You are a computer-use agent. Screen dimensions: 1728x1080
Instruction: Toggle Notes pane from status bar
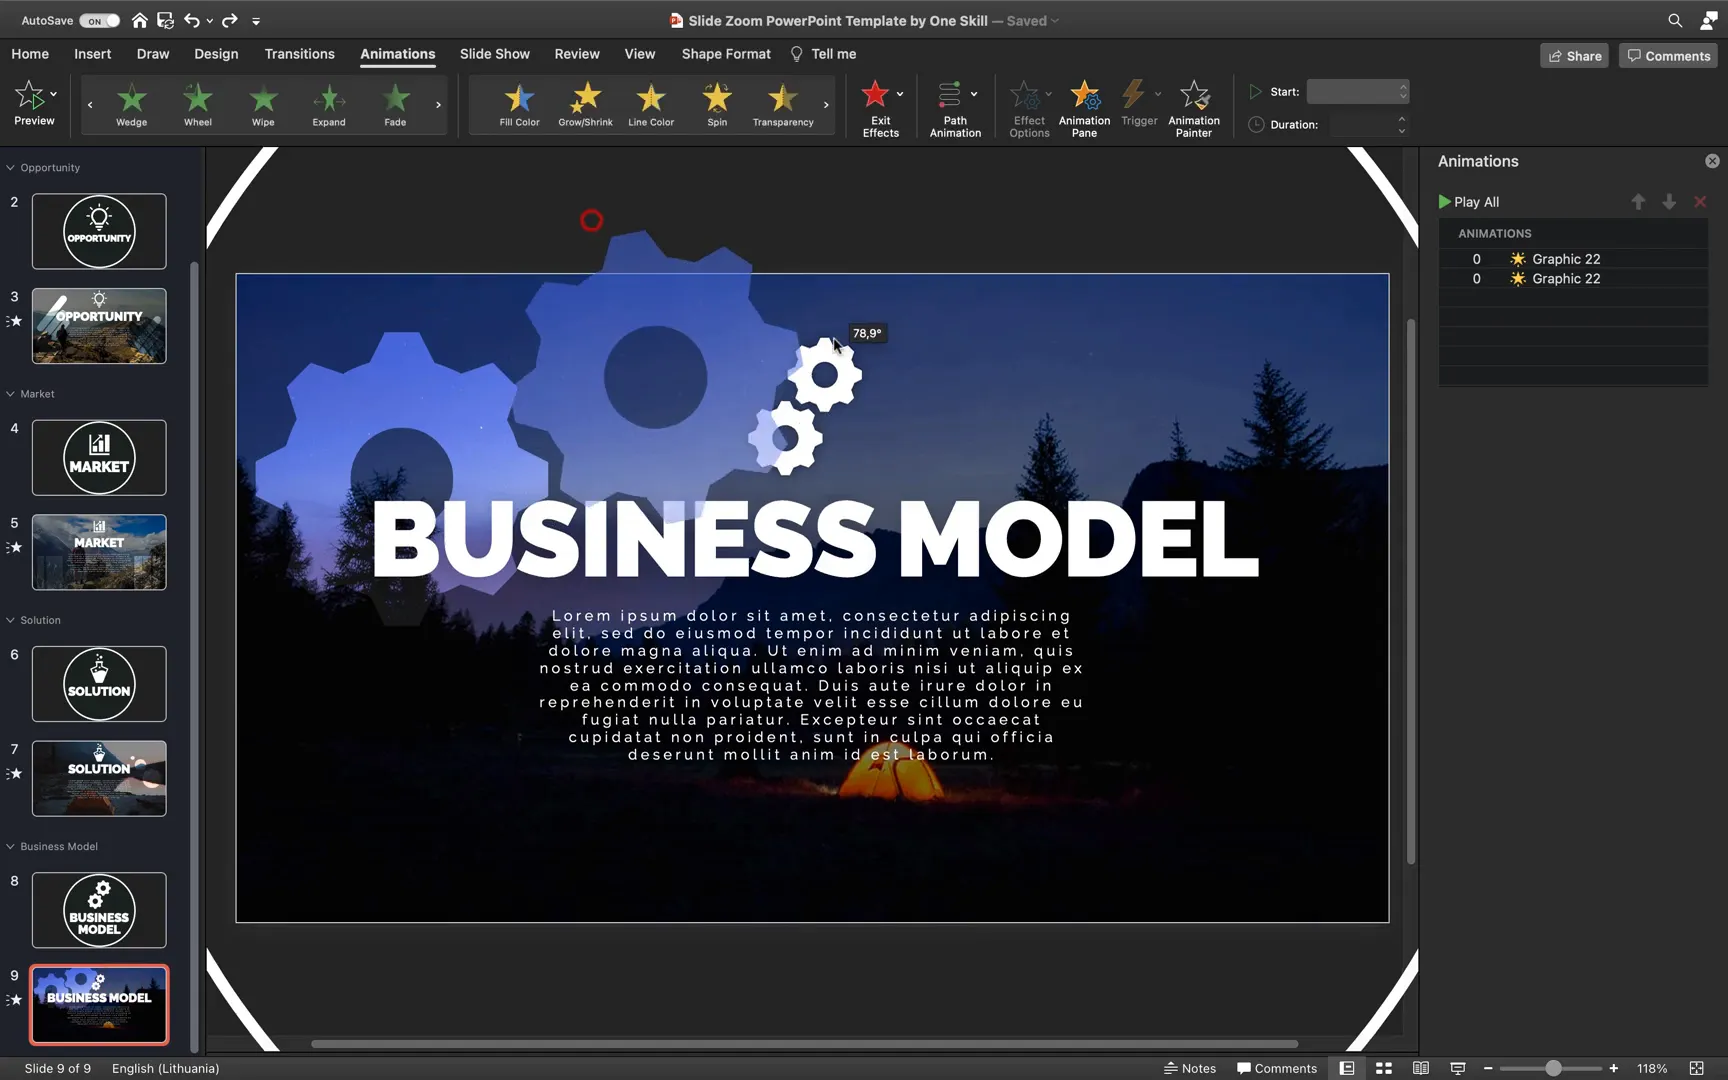click(1190, 1068)
